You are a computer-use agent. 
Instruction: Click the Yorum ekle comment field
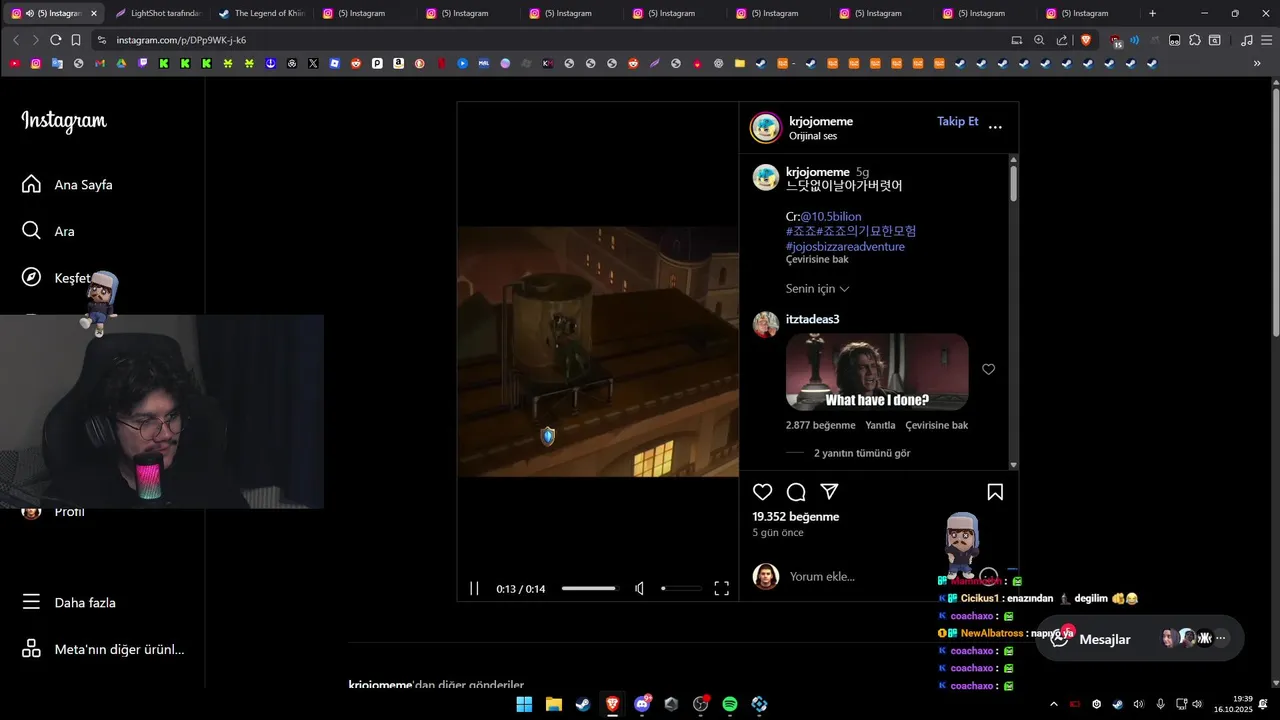pyautogui.click(x=860, y=577)
